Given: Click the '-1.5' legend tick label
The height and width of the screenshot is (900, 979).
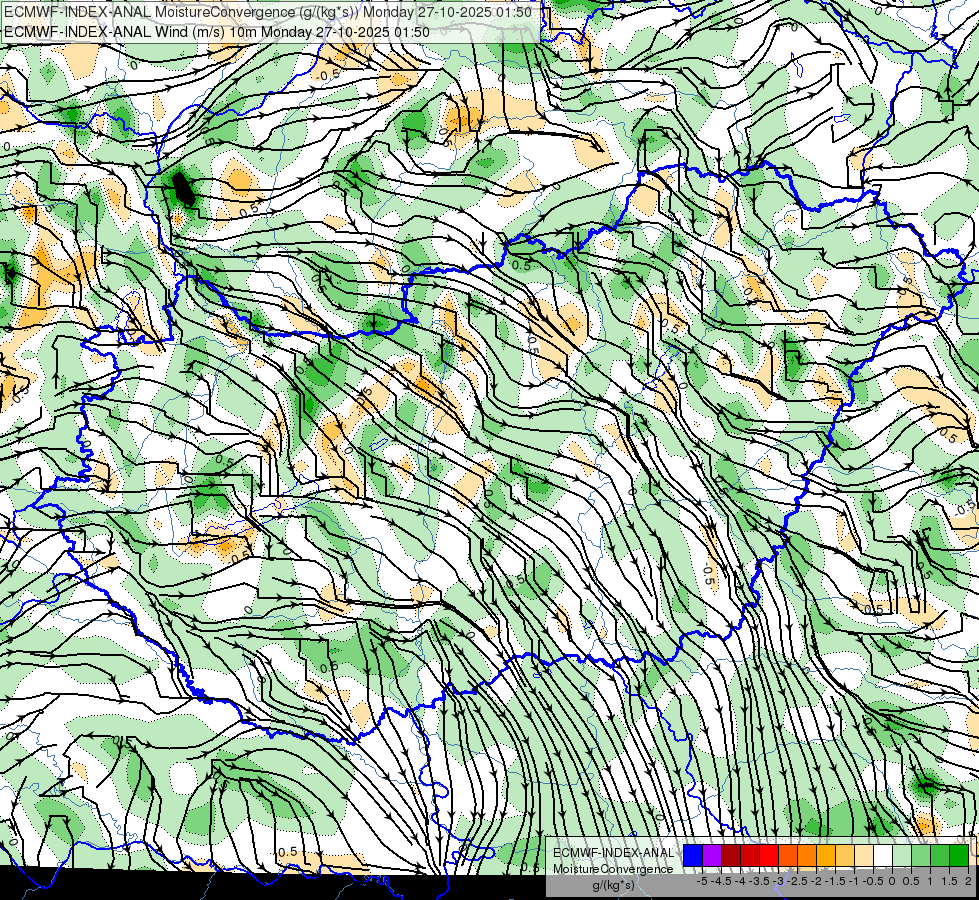Looking at the screenshot, I should (x=835, y=881).
